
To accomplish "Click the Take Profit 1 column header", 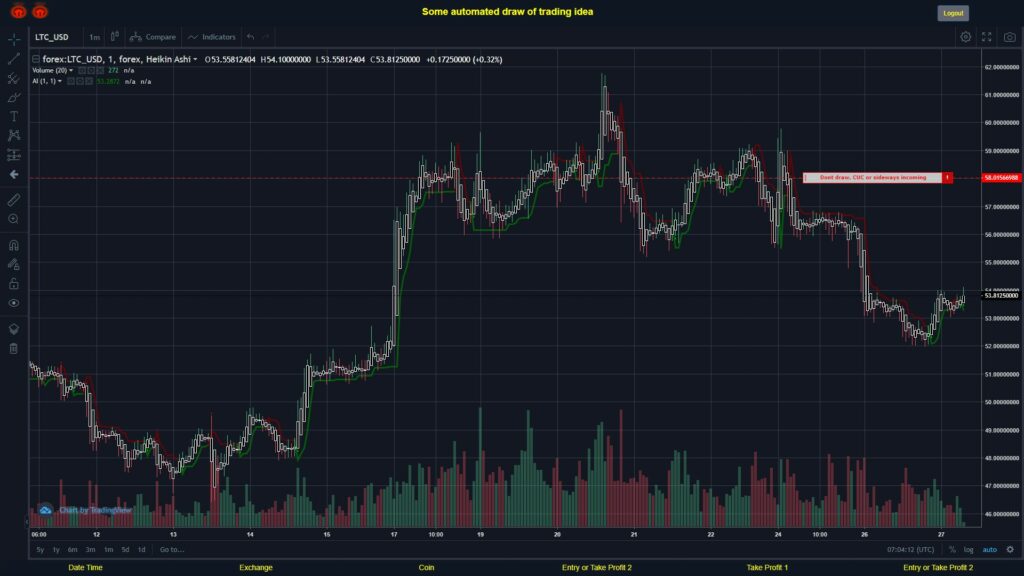I will tap(767, 567).
